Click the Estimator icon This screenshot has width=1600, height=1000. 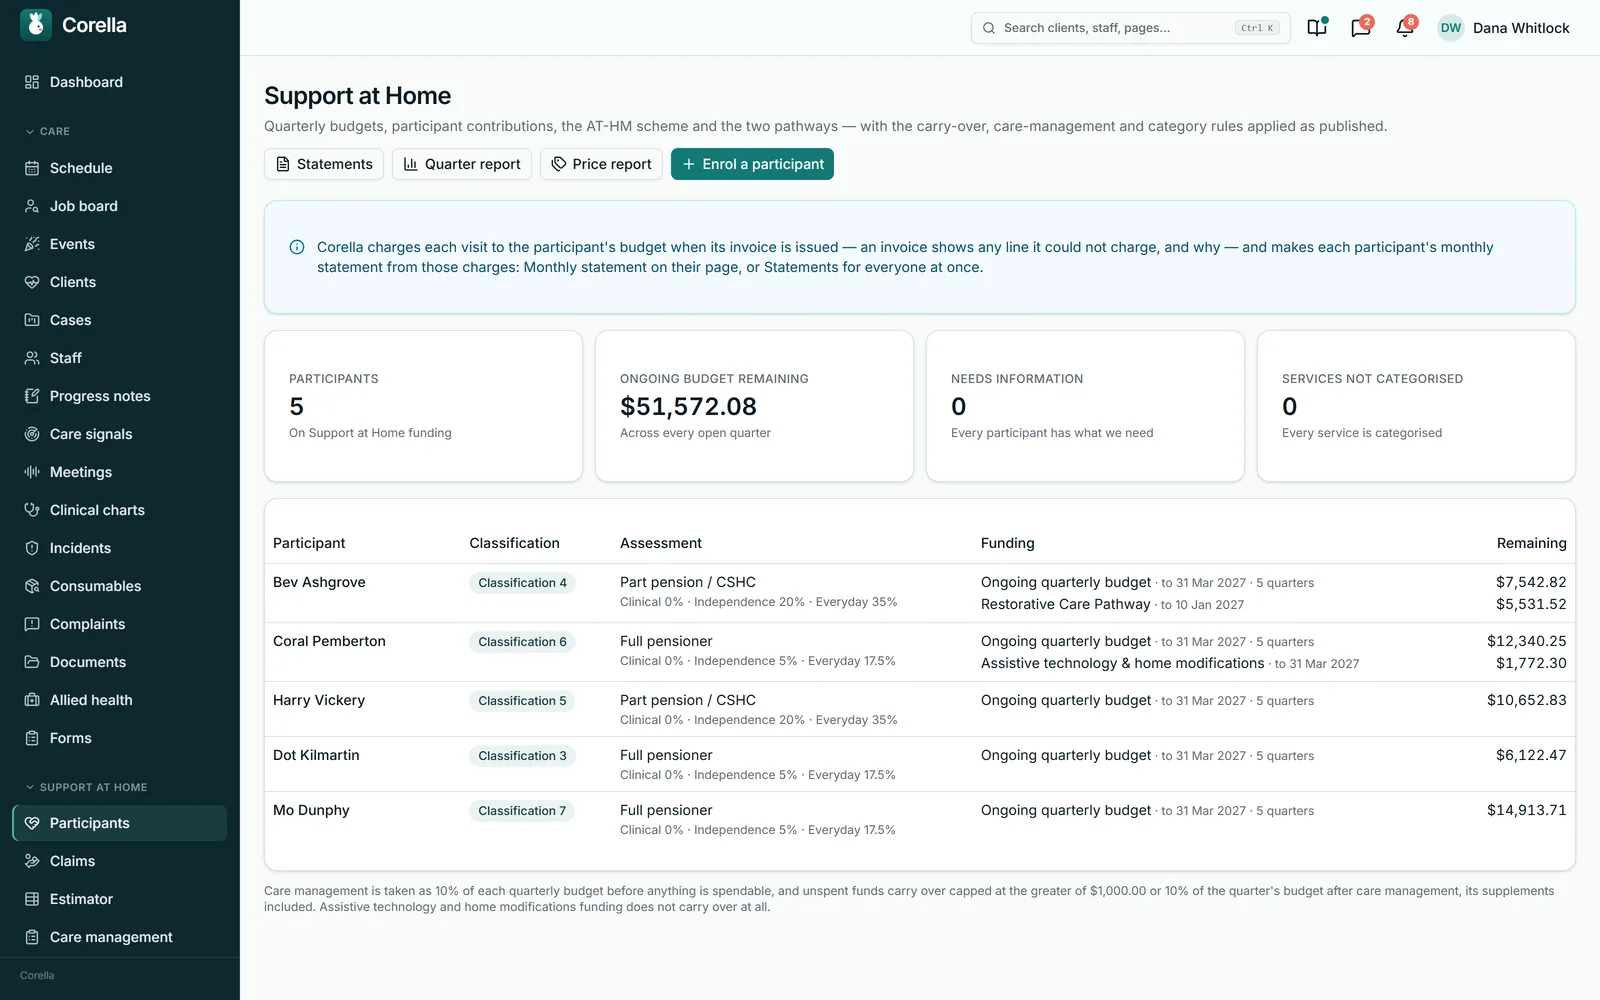pos(32,899)
